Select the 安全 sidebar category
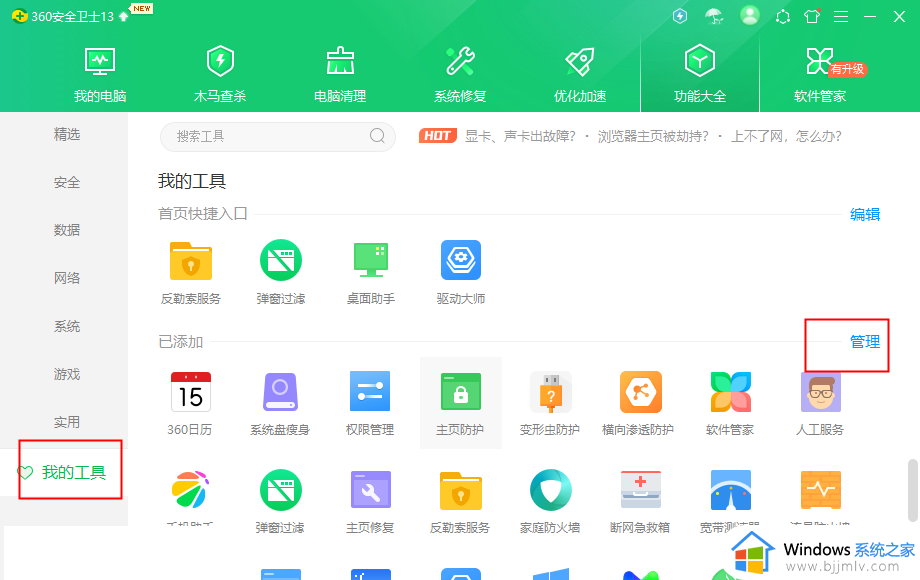 pyautogui.click(x=66, y=182)
